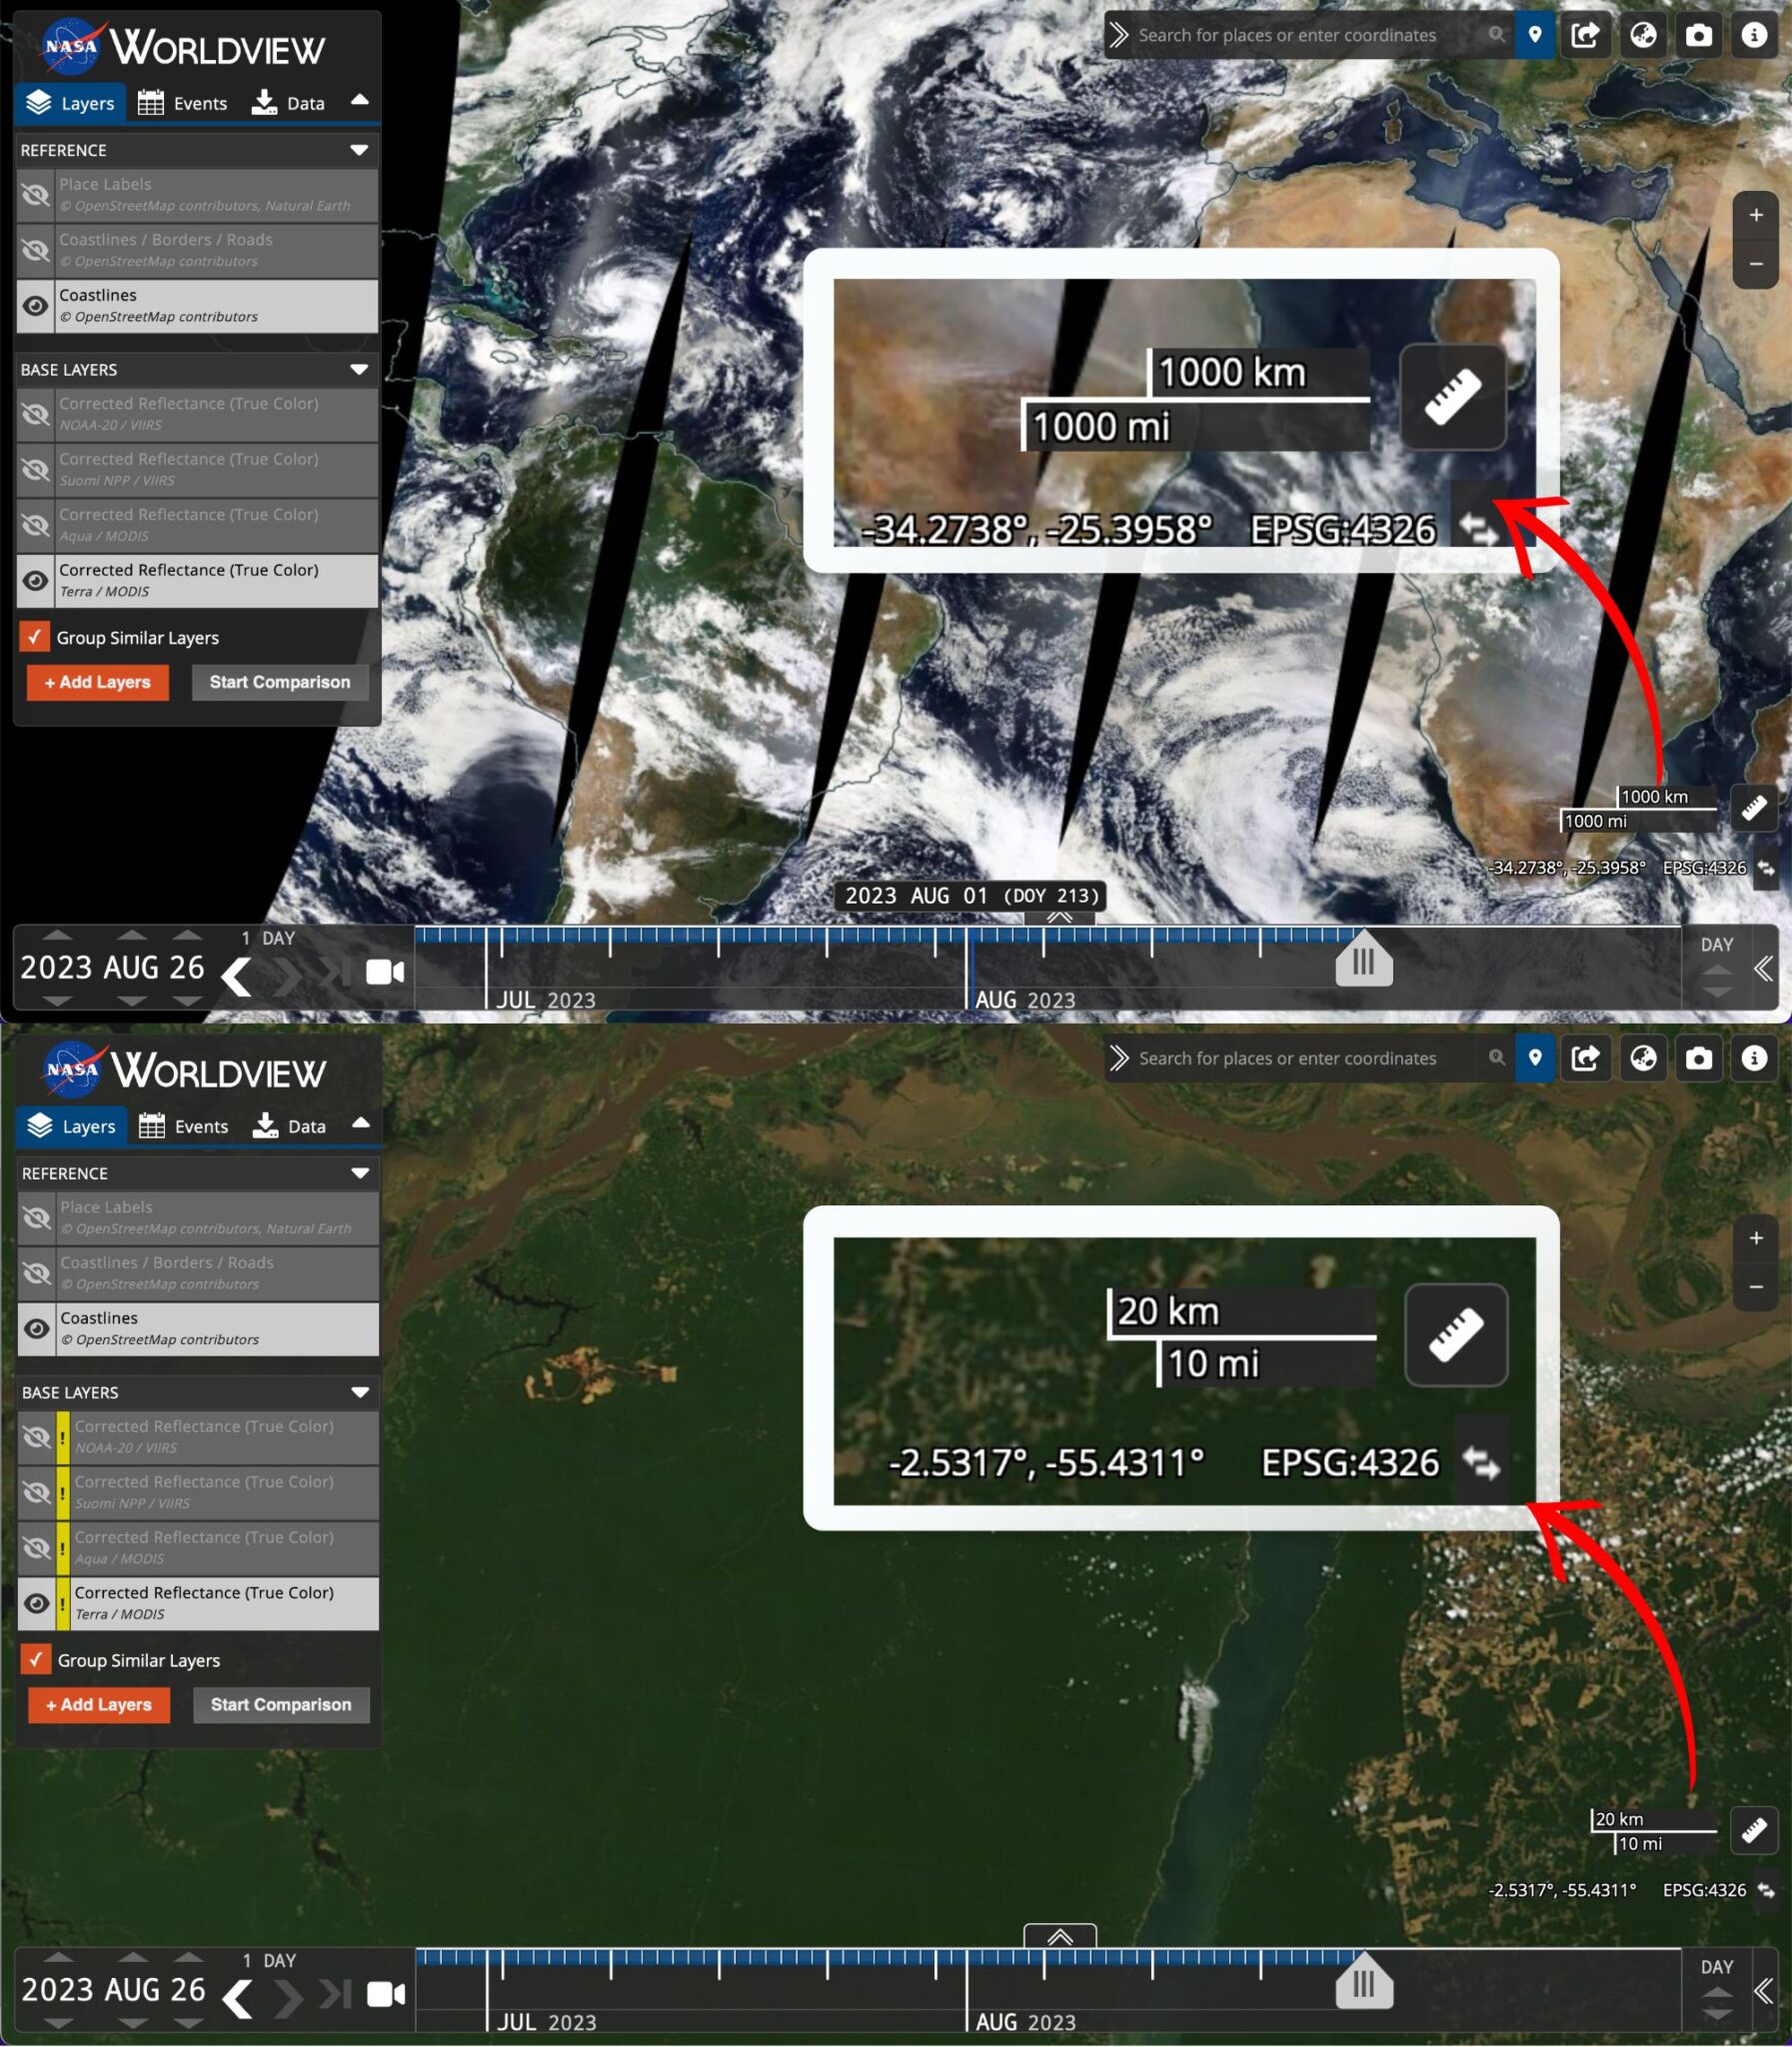Click Add Layers button in lower window
This screenshot has width=1792, height=2047.
98,1704
